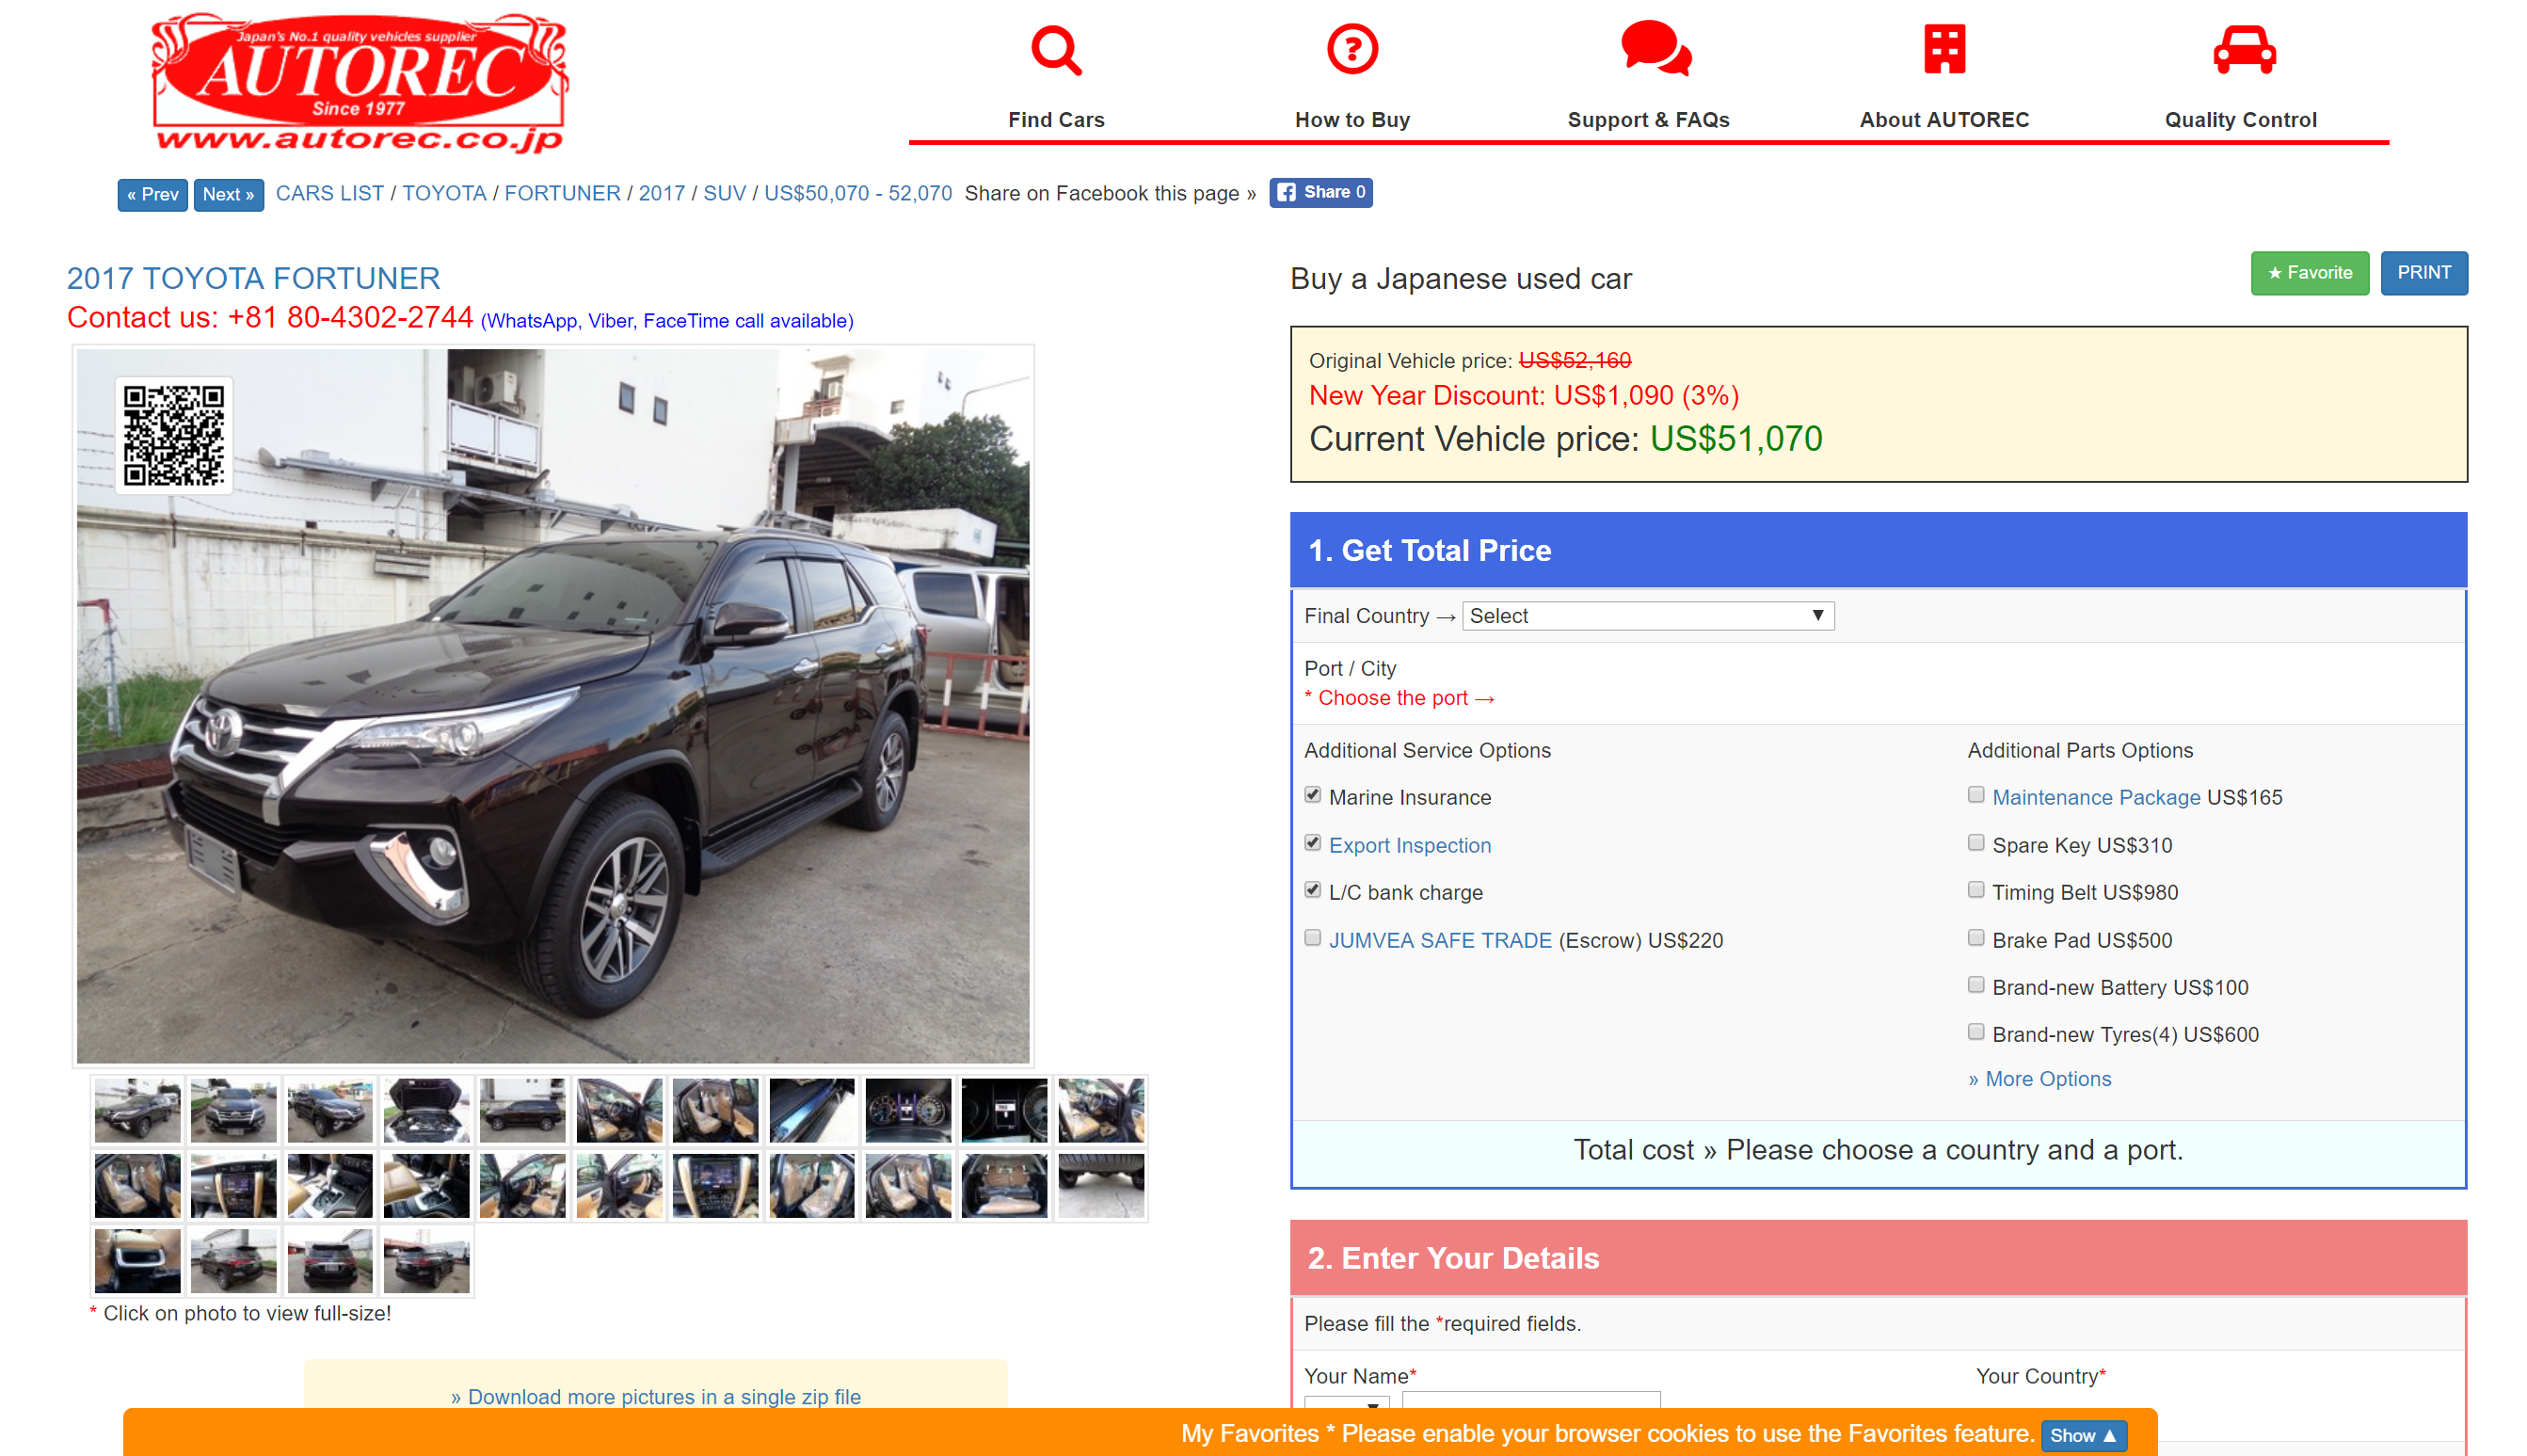Uncheck Marine Insurance checkbox
The width and height of the screenshot is (2527, 1456).
pyautogui.click(x=1312, y=795)
